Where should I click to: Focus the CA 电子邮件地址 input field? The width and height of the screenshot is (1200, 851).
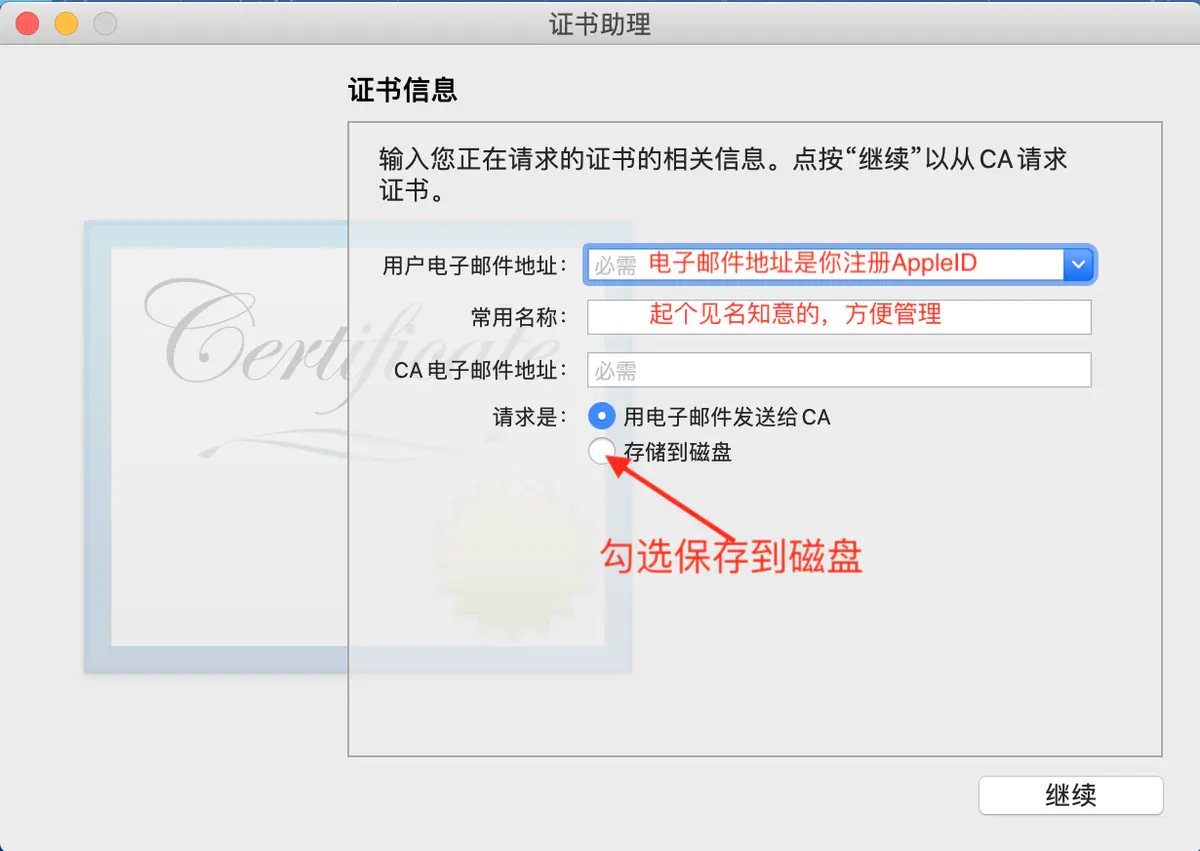[839, 370]
